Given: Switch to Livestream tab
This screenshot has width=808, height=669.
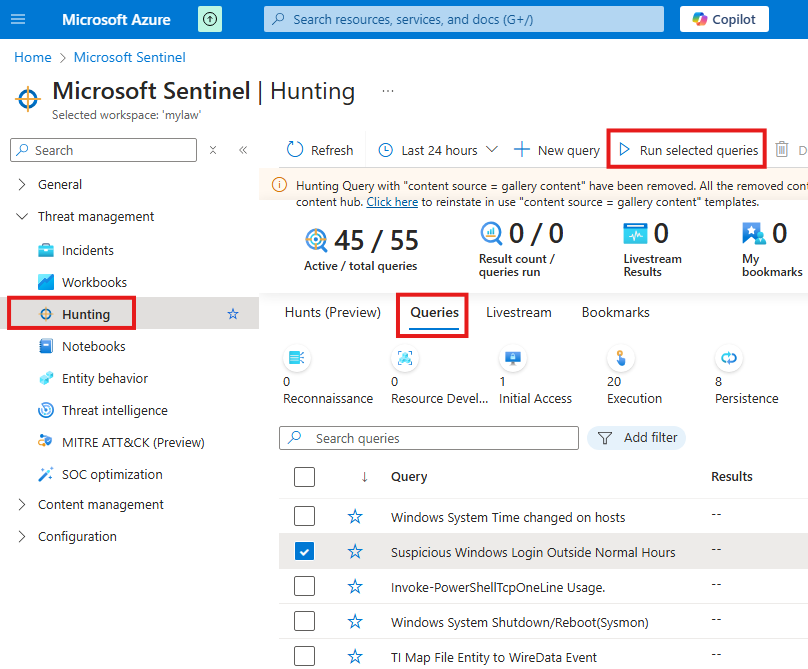Looking at the screenshot, I should pos(518,312).
